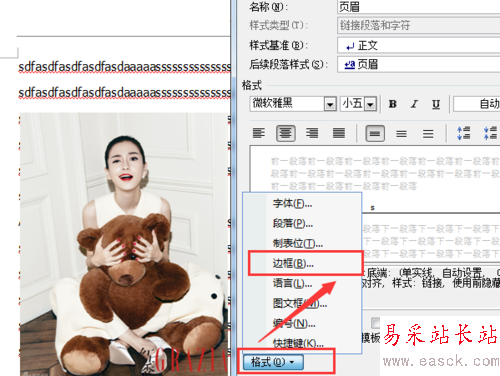Align paragraph text to the right
500x376 pixels.
click(x=312, y=134)
